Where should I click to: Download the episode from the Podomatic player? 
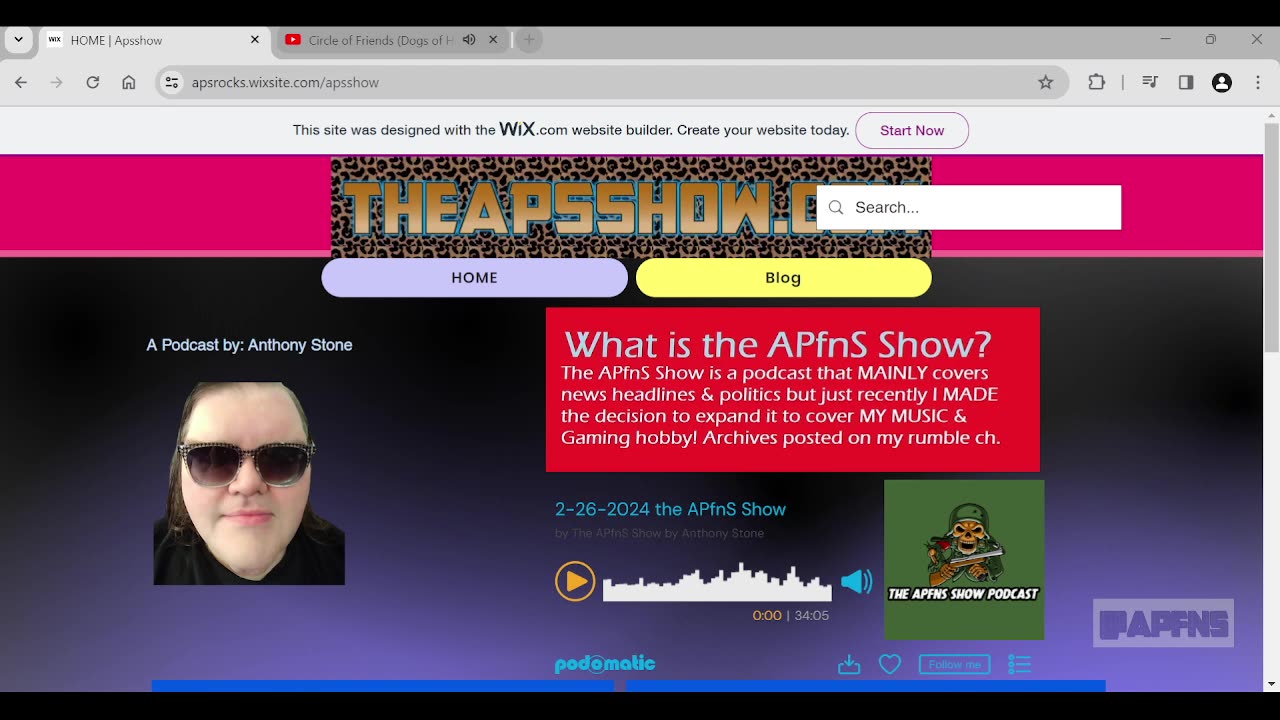(849, 664)
